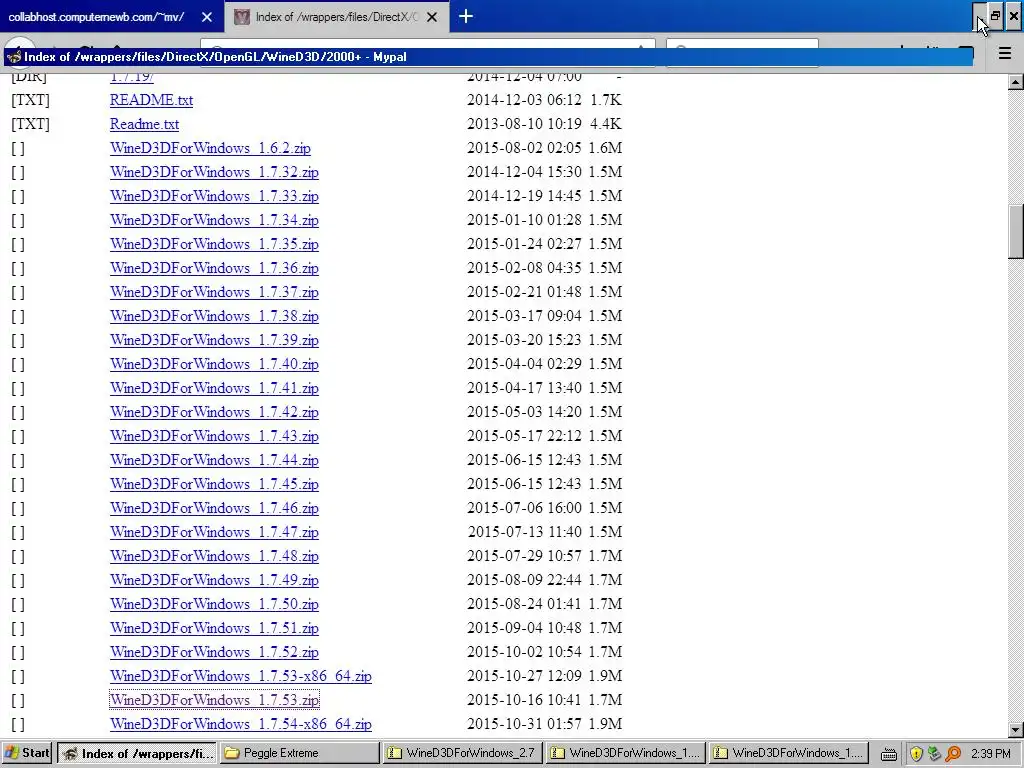1024x768 pixels.
Task: Switch to Peggle Extreme taskbar window
Action: [x=299, y=753]
